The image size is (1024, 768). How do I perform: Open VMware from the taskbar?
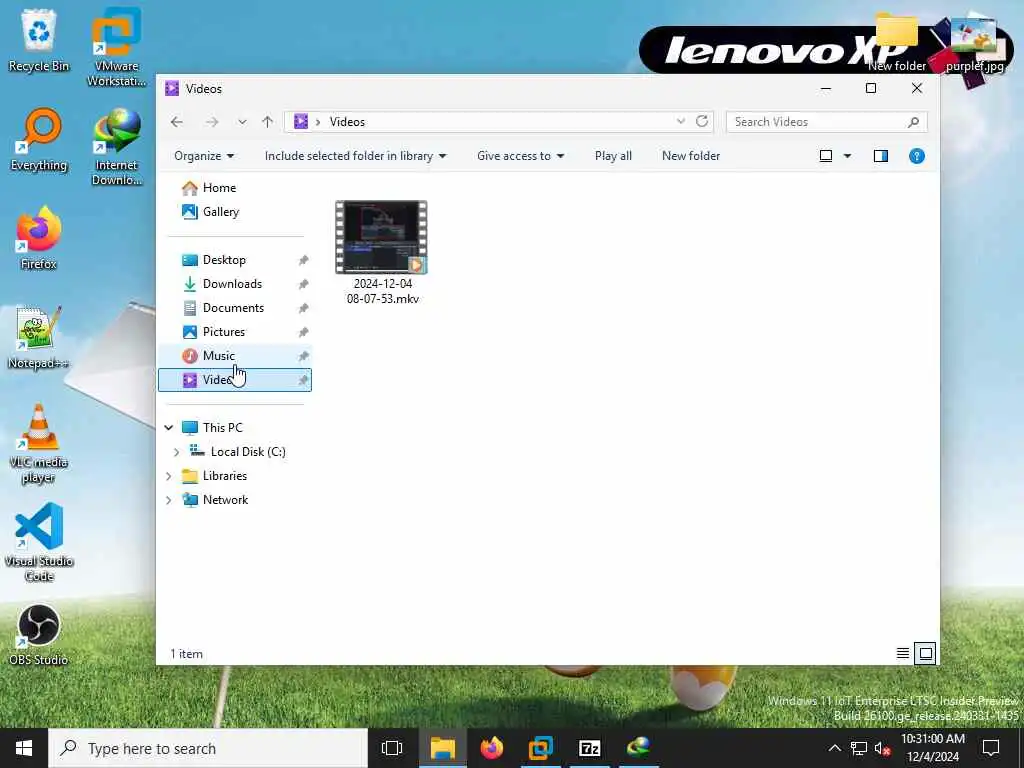(541, 748)
